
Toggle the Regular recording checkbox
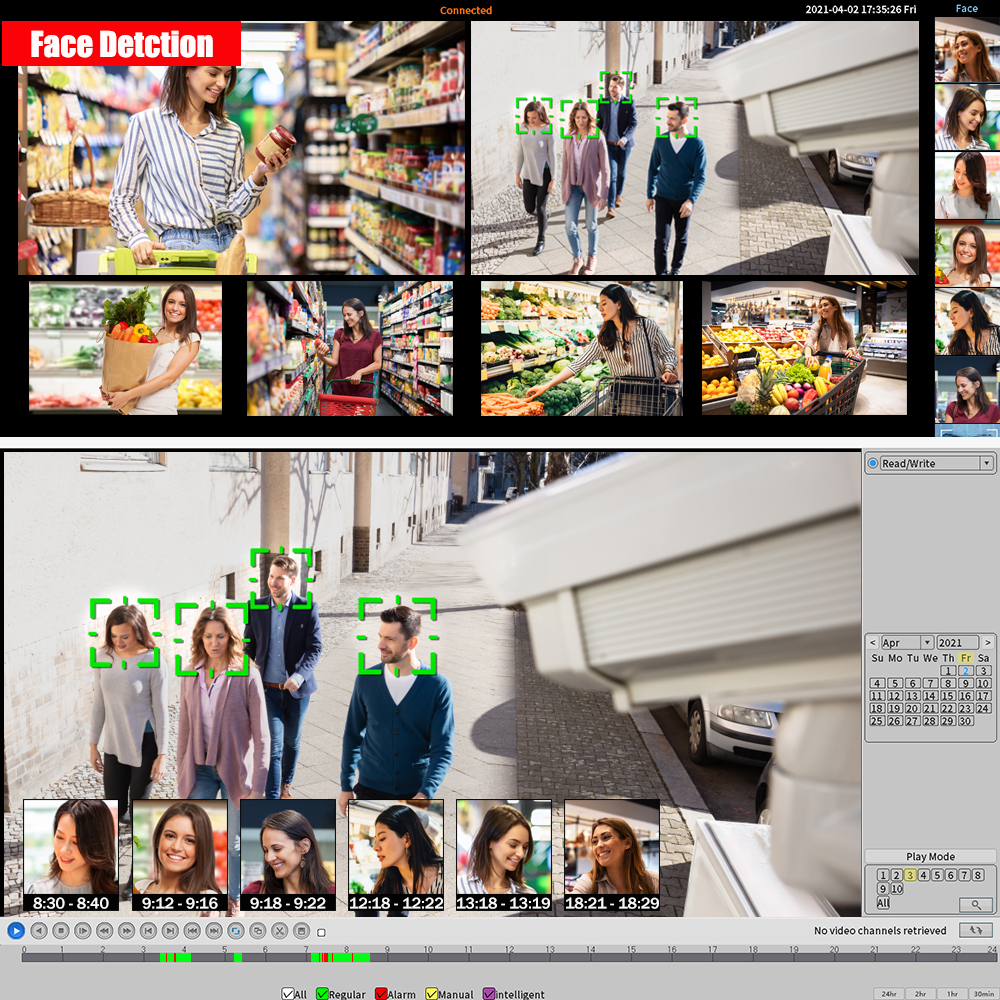pyautogui.click(x=323, y=994)
